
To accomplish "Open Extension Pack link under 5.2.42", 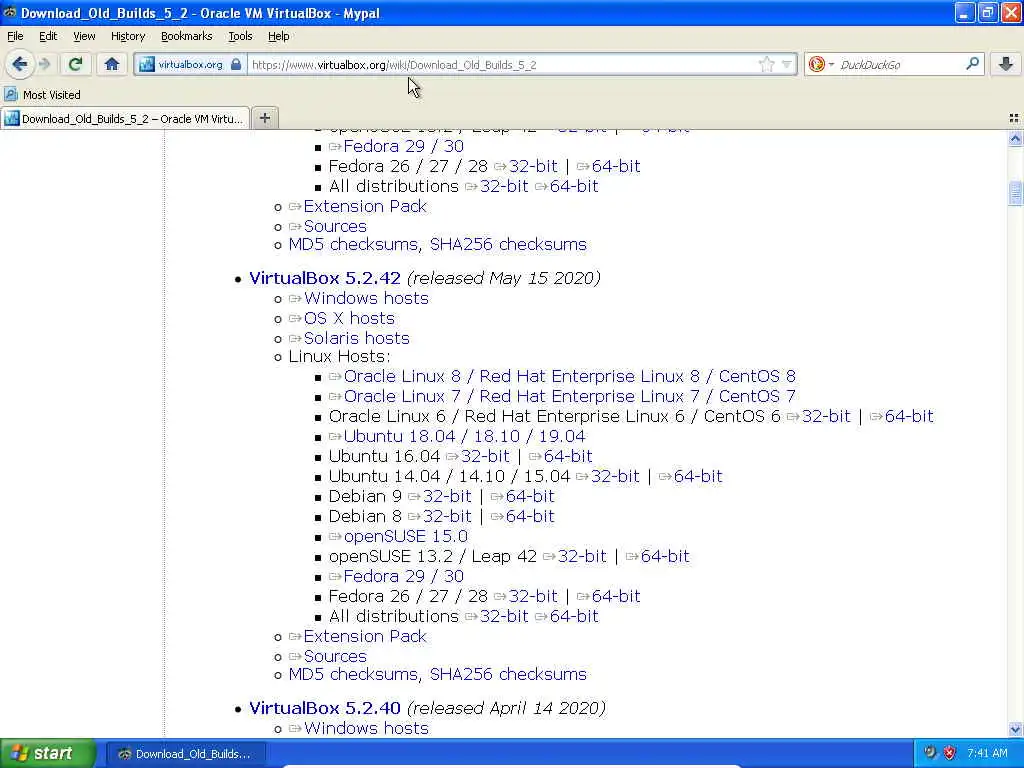I will 365,637.
